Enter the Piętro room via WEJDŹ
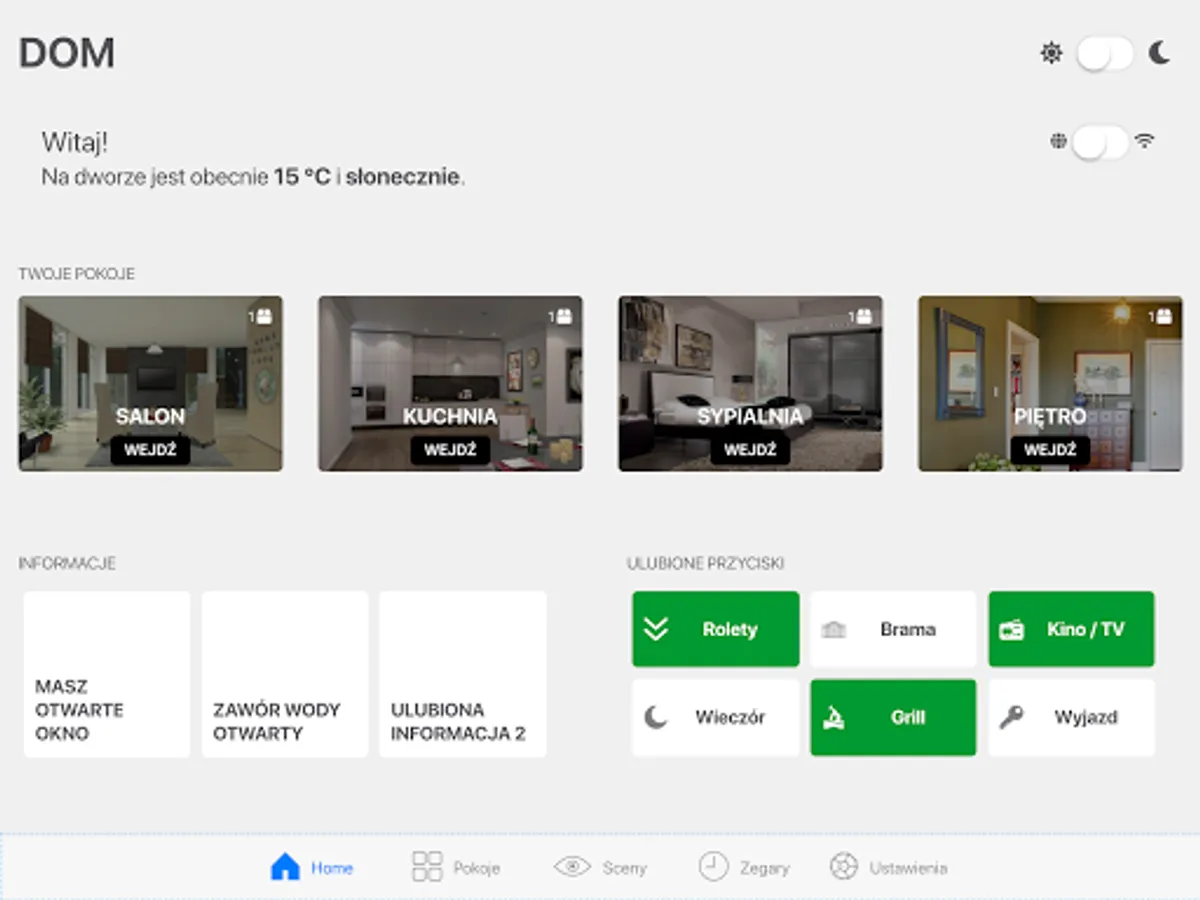This screenshot has width=1200, height=900. coord(1050,450)
